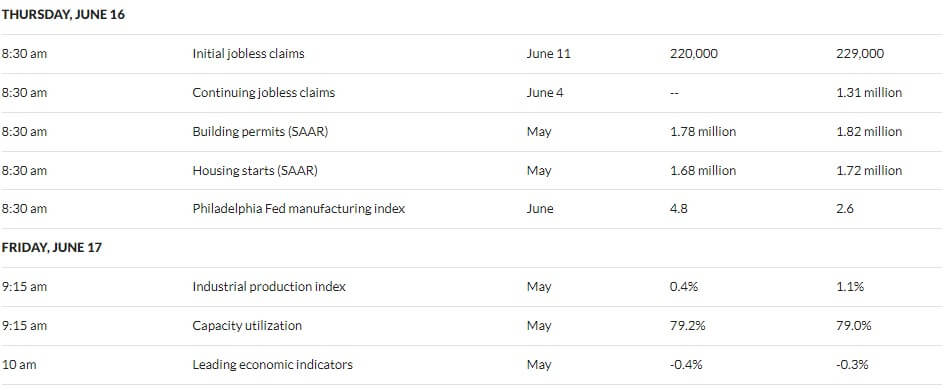946x390 pixels.
Task: Select Leading economic indicators entry
Action: pyautogui.click(x=272, y=365)
